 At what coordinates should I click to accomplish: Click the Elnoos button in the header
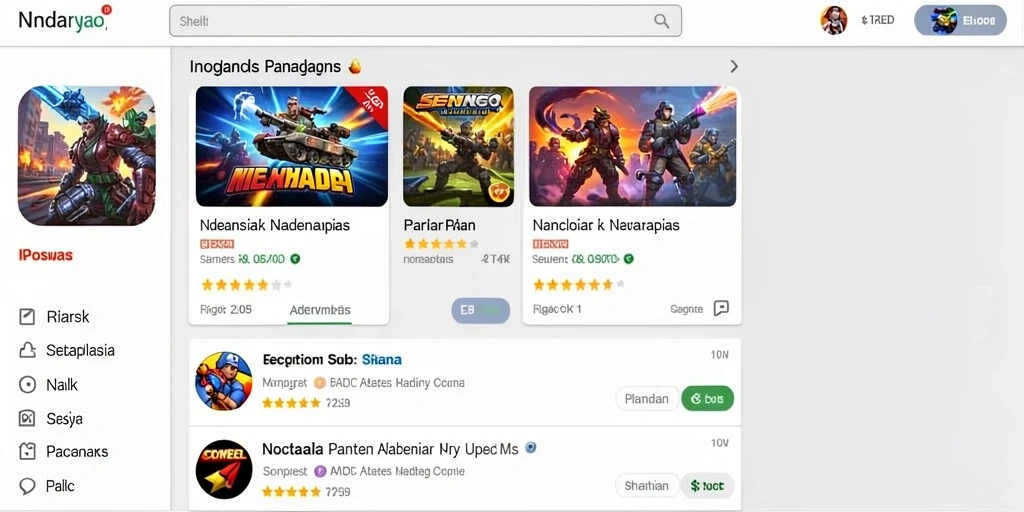point(960,20)
